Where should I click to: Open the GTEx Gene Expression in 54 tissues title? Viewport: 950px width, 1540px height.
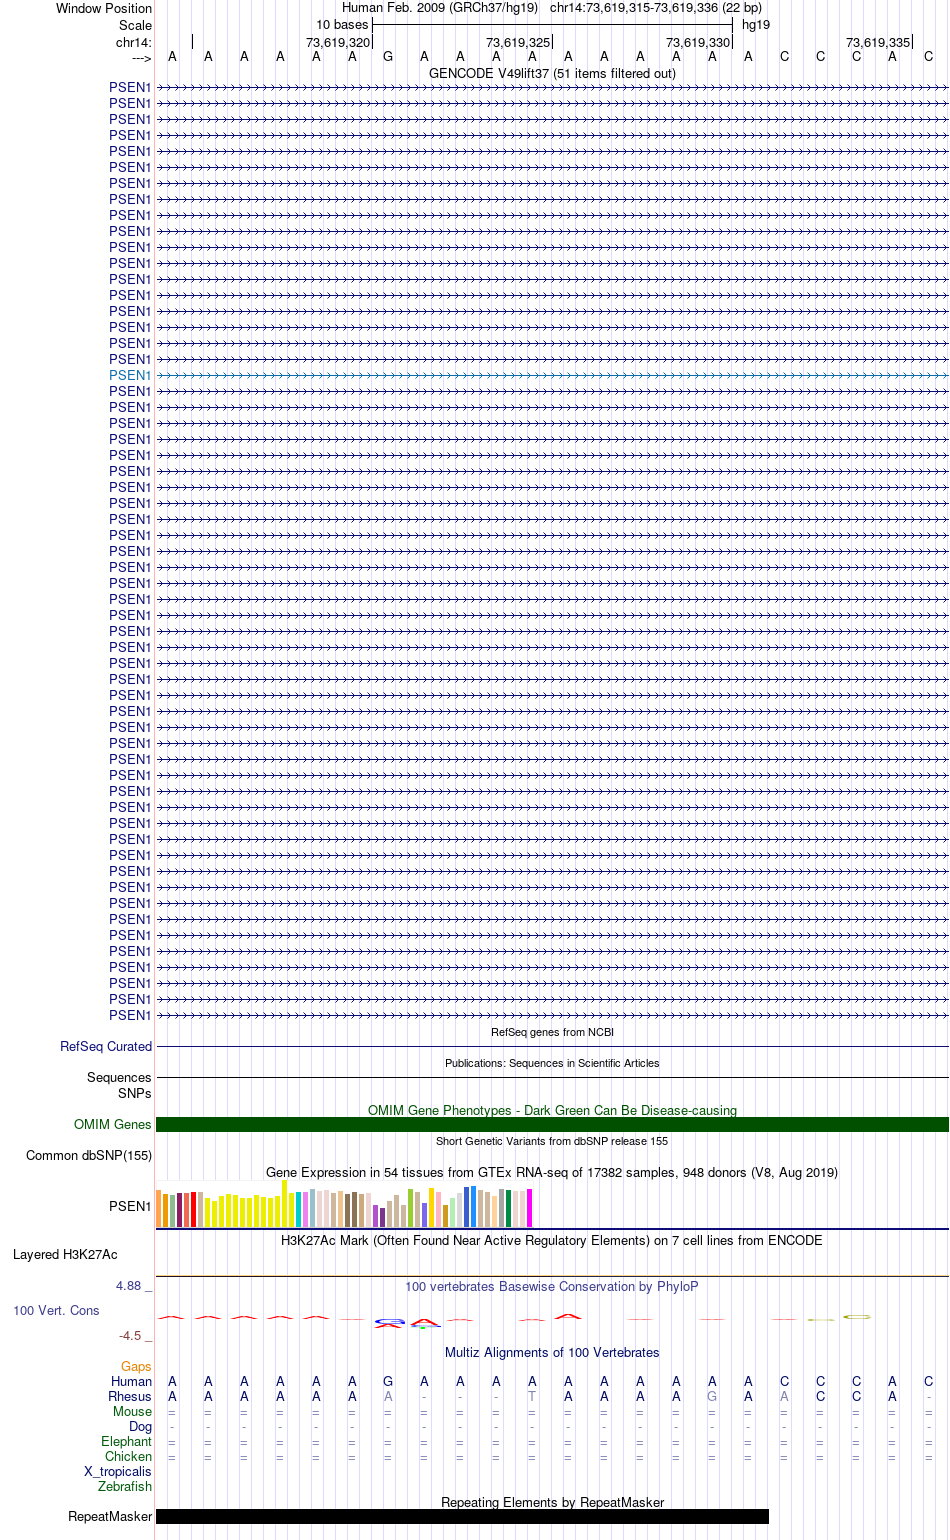pos(552,1172)
